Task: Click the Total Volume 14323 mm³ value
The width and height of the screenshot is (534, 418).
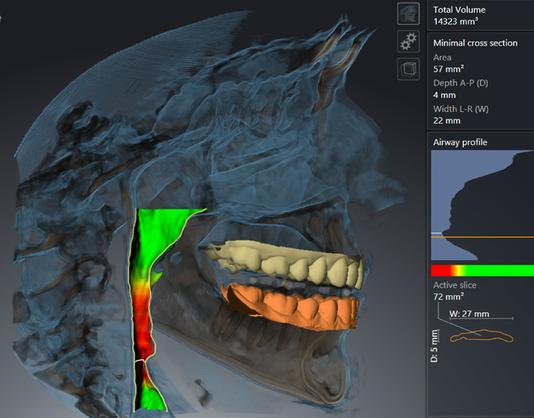Action: click(456, 21)
